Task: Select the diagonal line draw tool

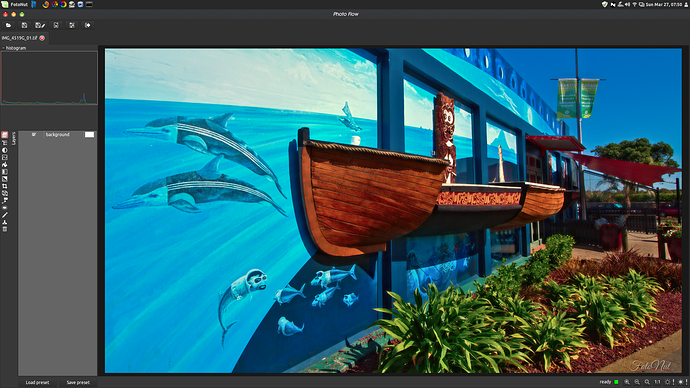Action: point(4,215)
